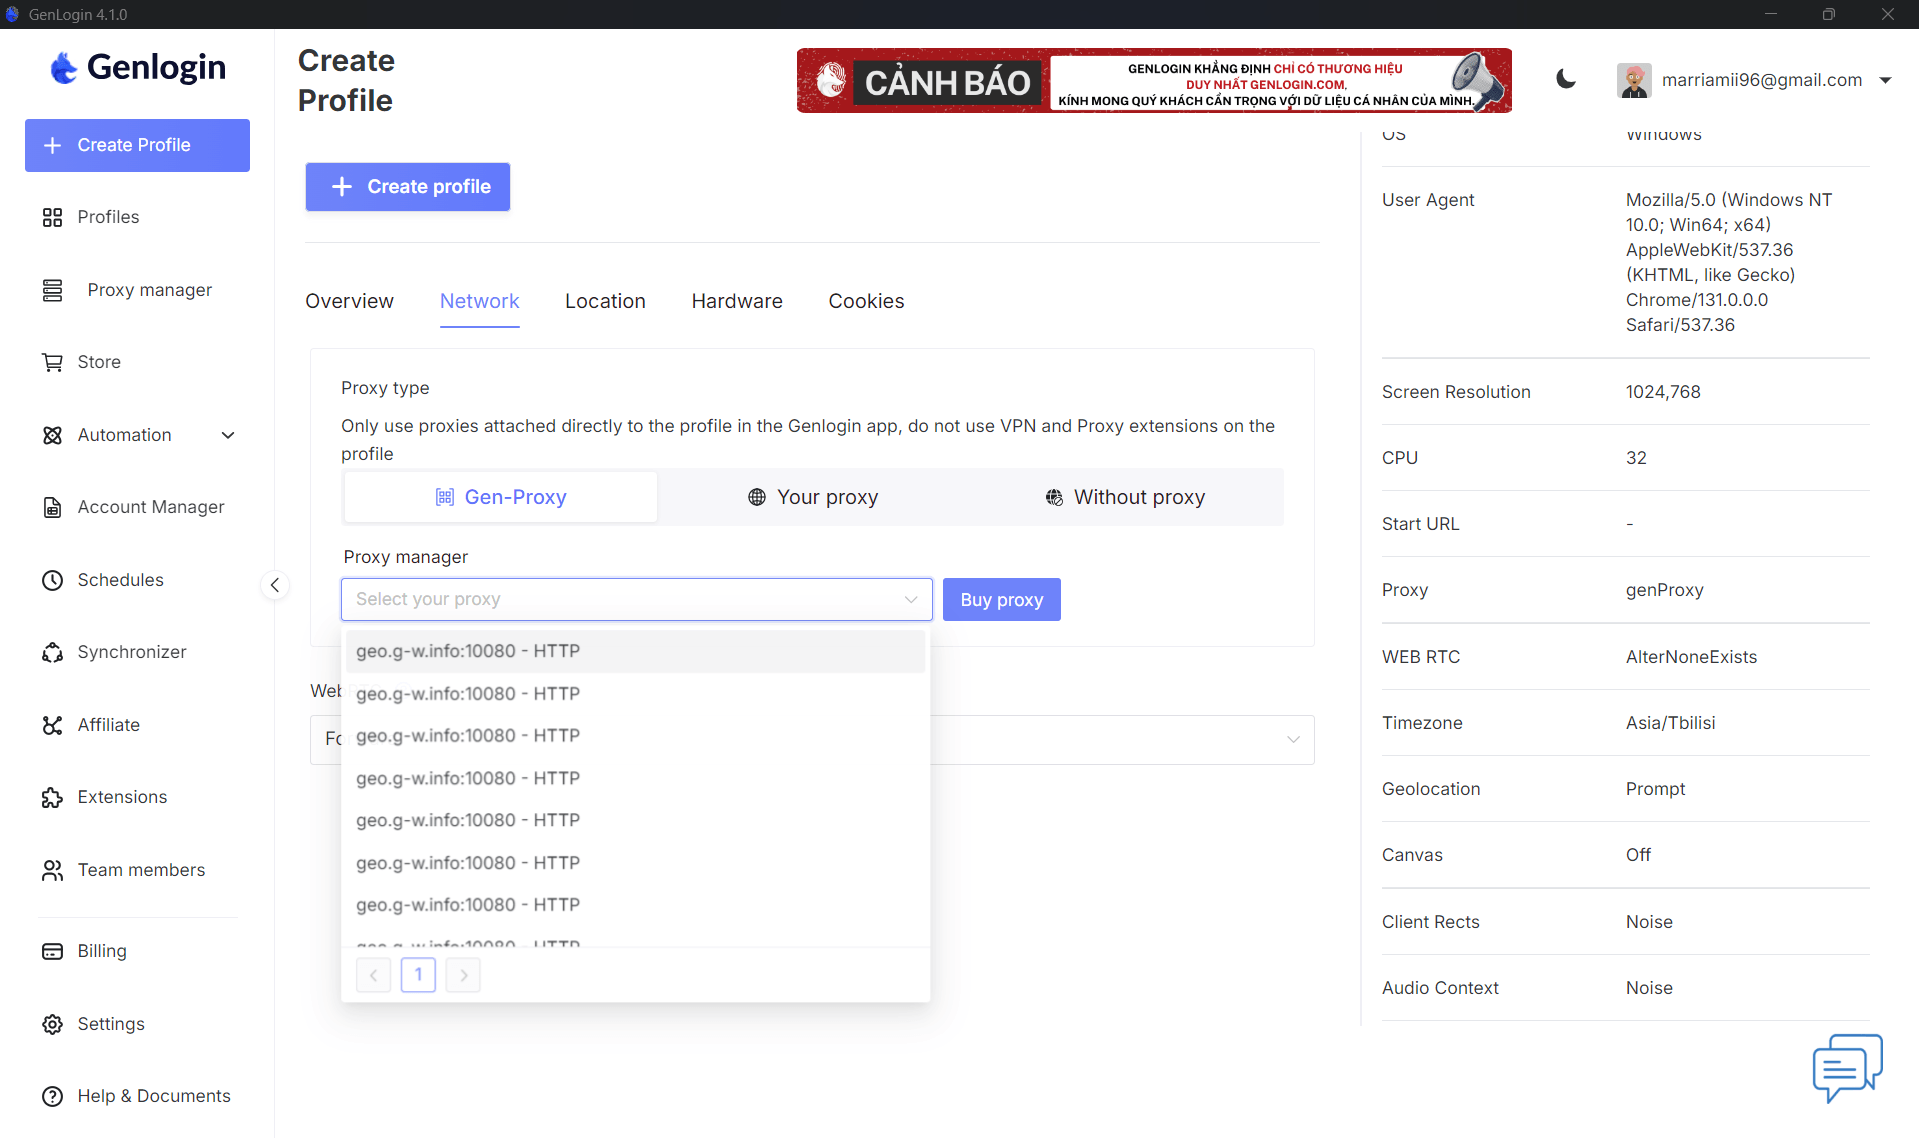1919x1138 pixels.
Task: Click the Schedules clock icon
Action: point(52,580)
